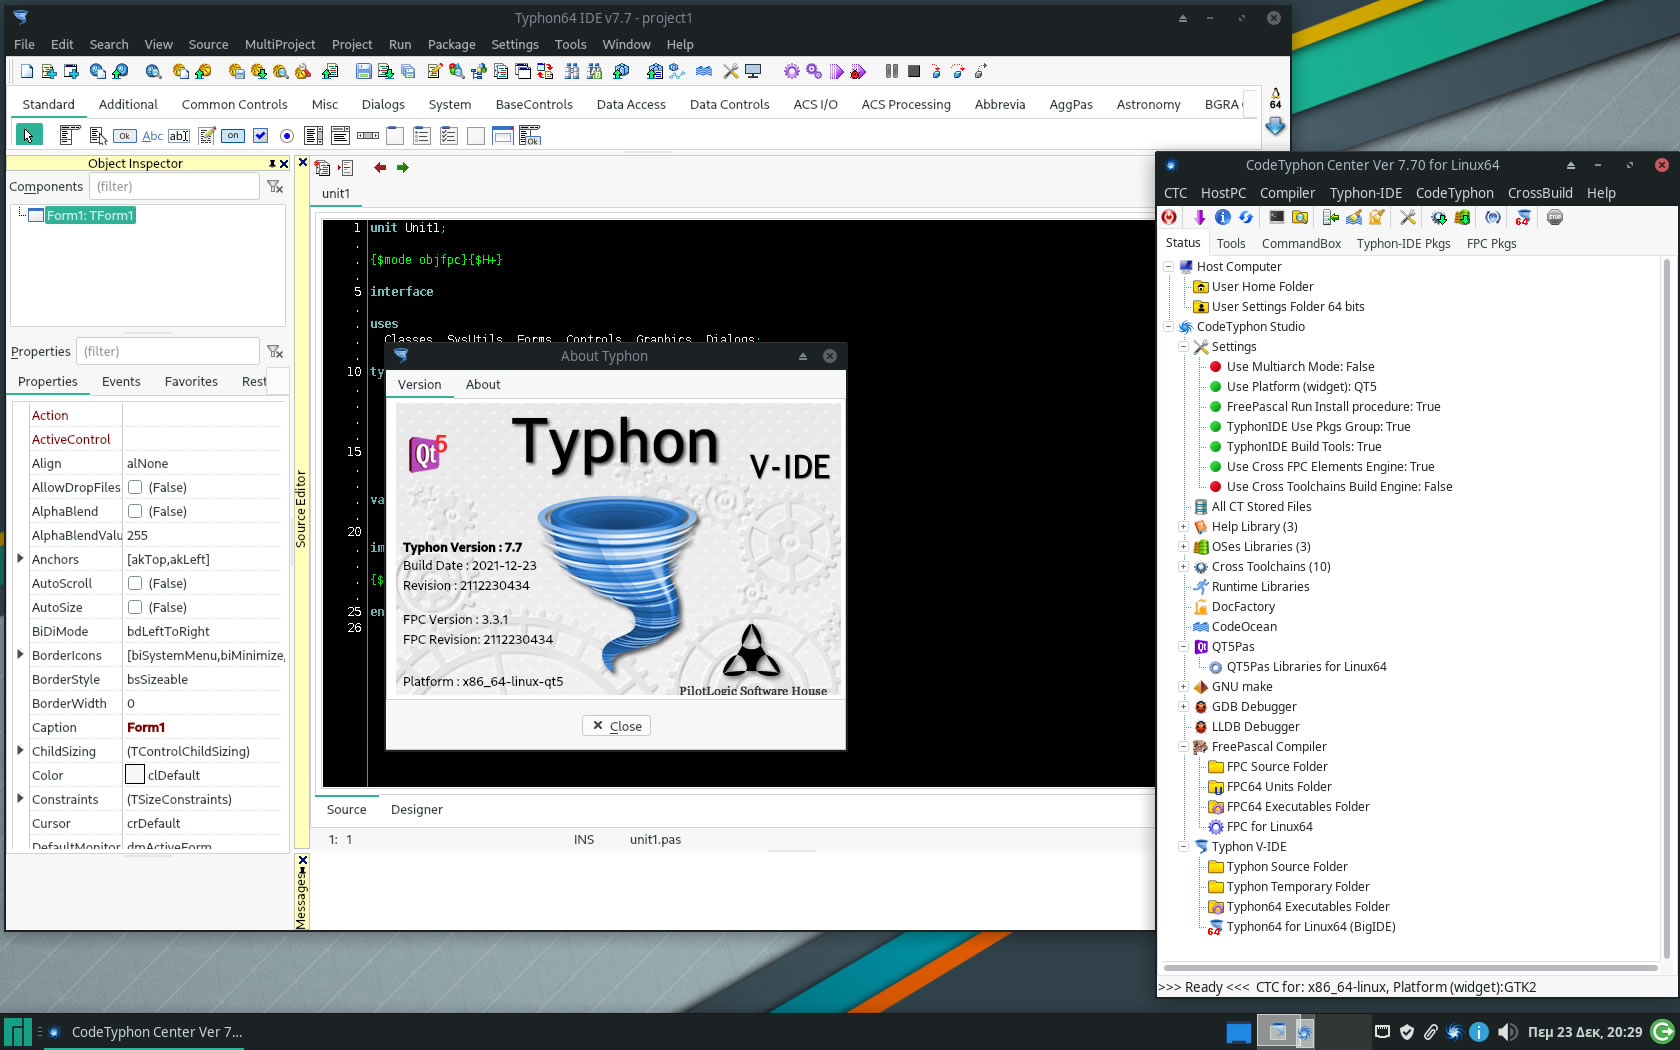The height and width of the screenshot is (1050, 1680).
Task: Click the blue down arrow beside palette
Action: click(x=1275, y=126)
